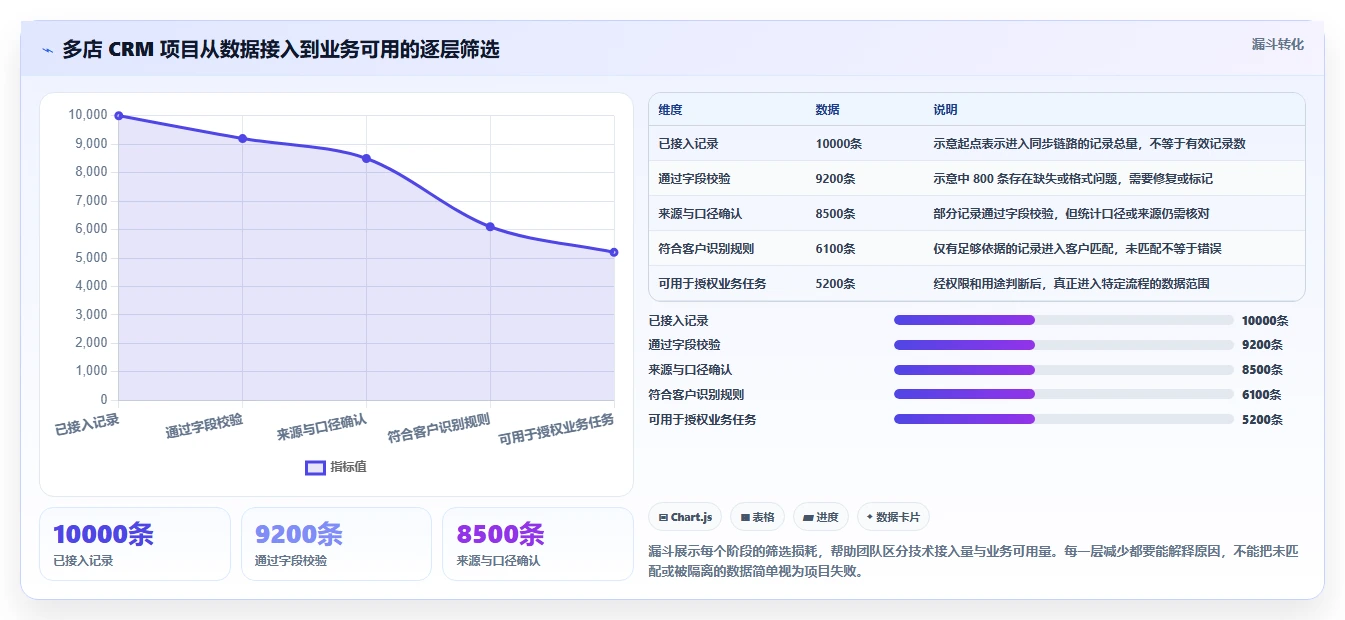The image size is (1345, 620).
Task: Click the footer paragraph about 漏斗展示
Action: [973, 561]
